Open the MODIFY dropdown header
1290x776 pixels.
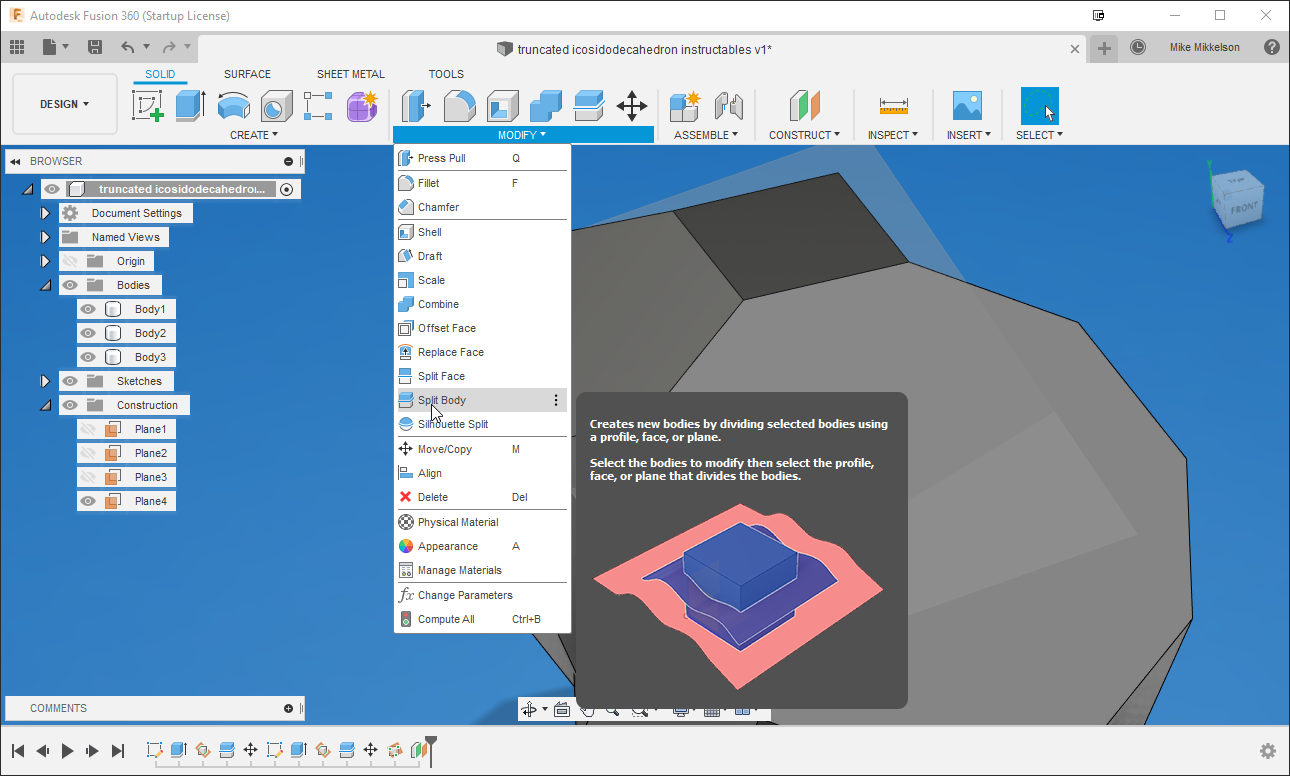pyautogui.click(x=520, y=134)
